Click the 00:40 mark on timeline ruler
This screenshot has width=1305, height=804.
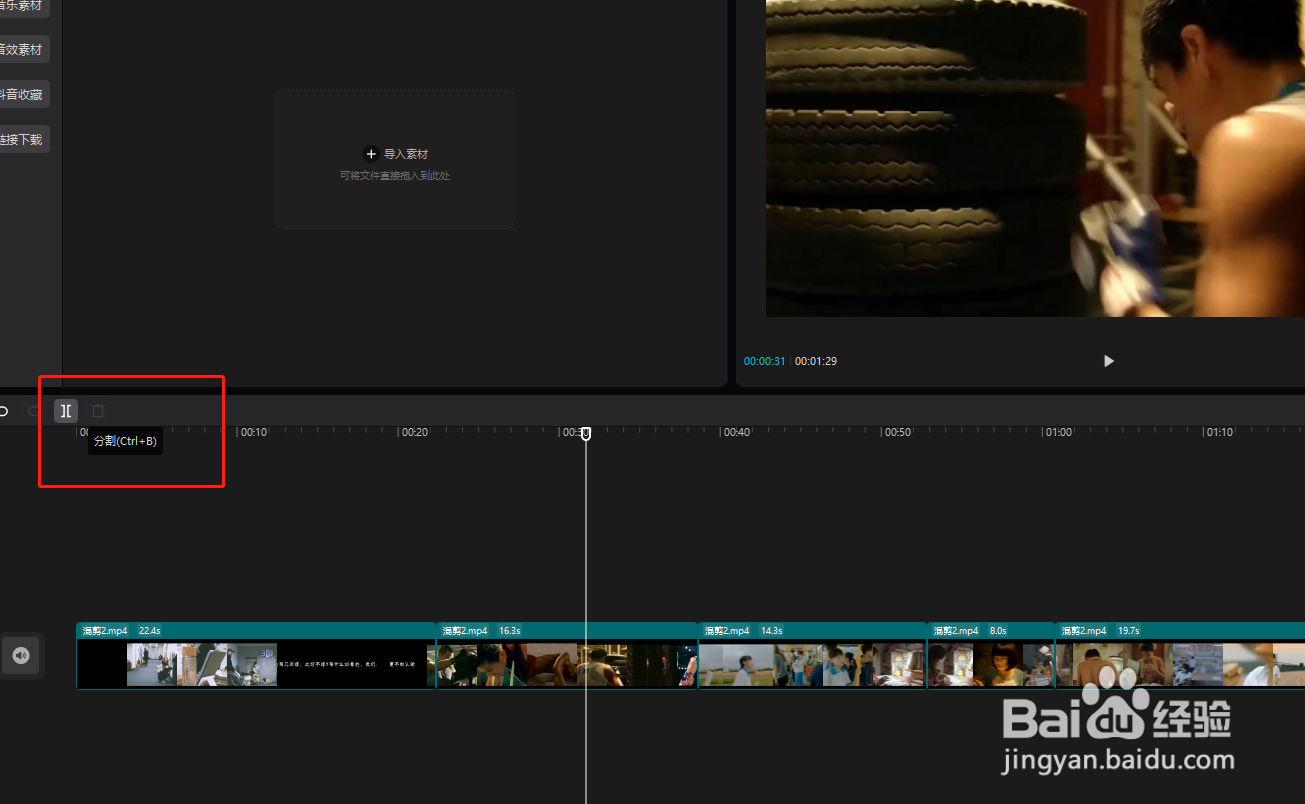click(x=737, y=432)
